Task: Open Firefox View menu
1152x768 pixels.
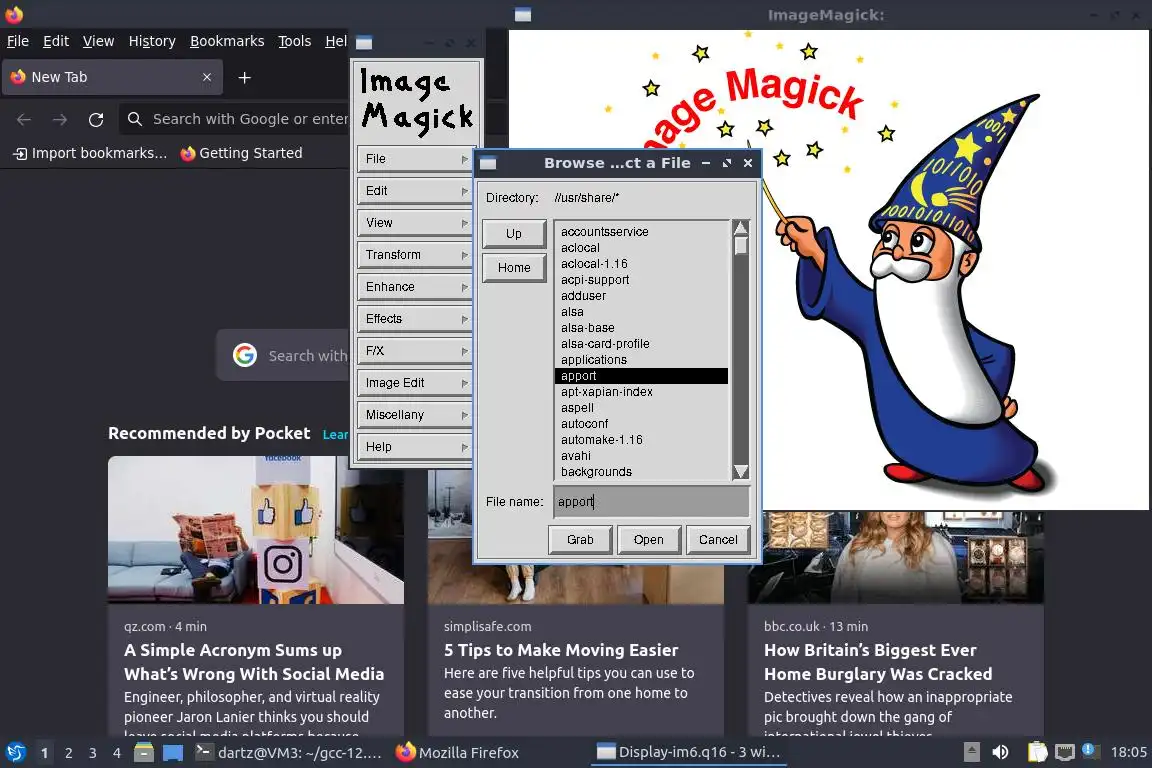Action: (98, 41)
